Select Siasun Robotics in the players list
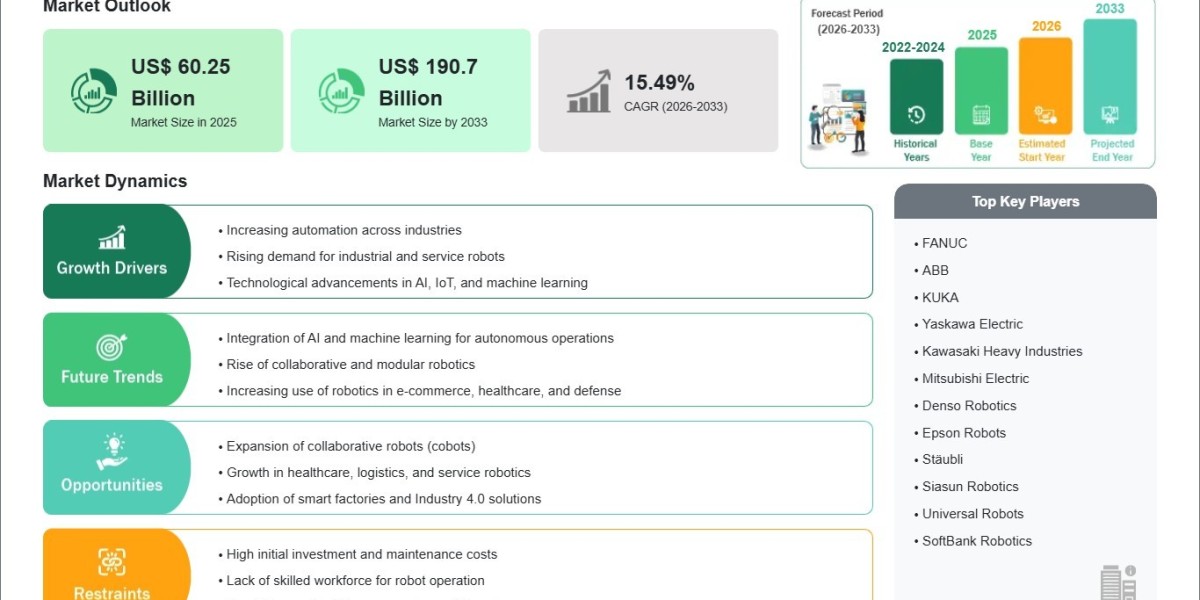This screenshot has width=1200, height=600. (x=970, y=486)
